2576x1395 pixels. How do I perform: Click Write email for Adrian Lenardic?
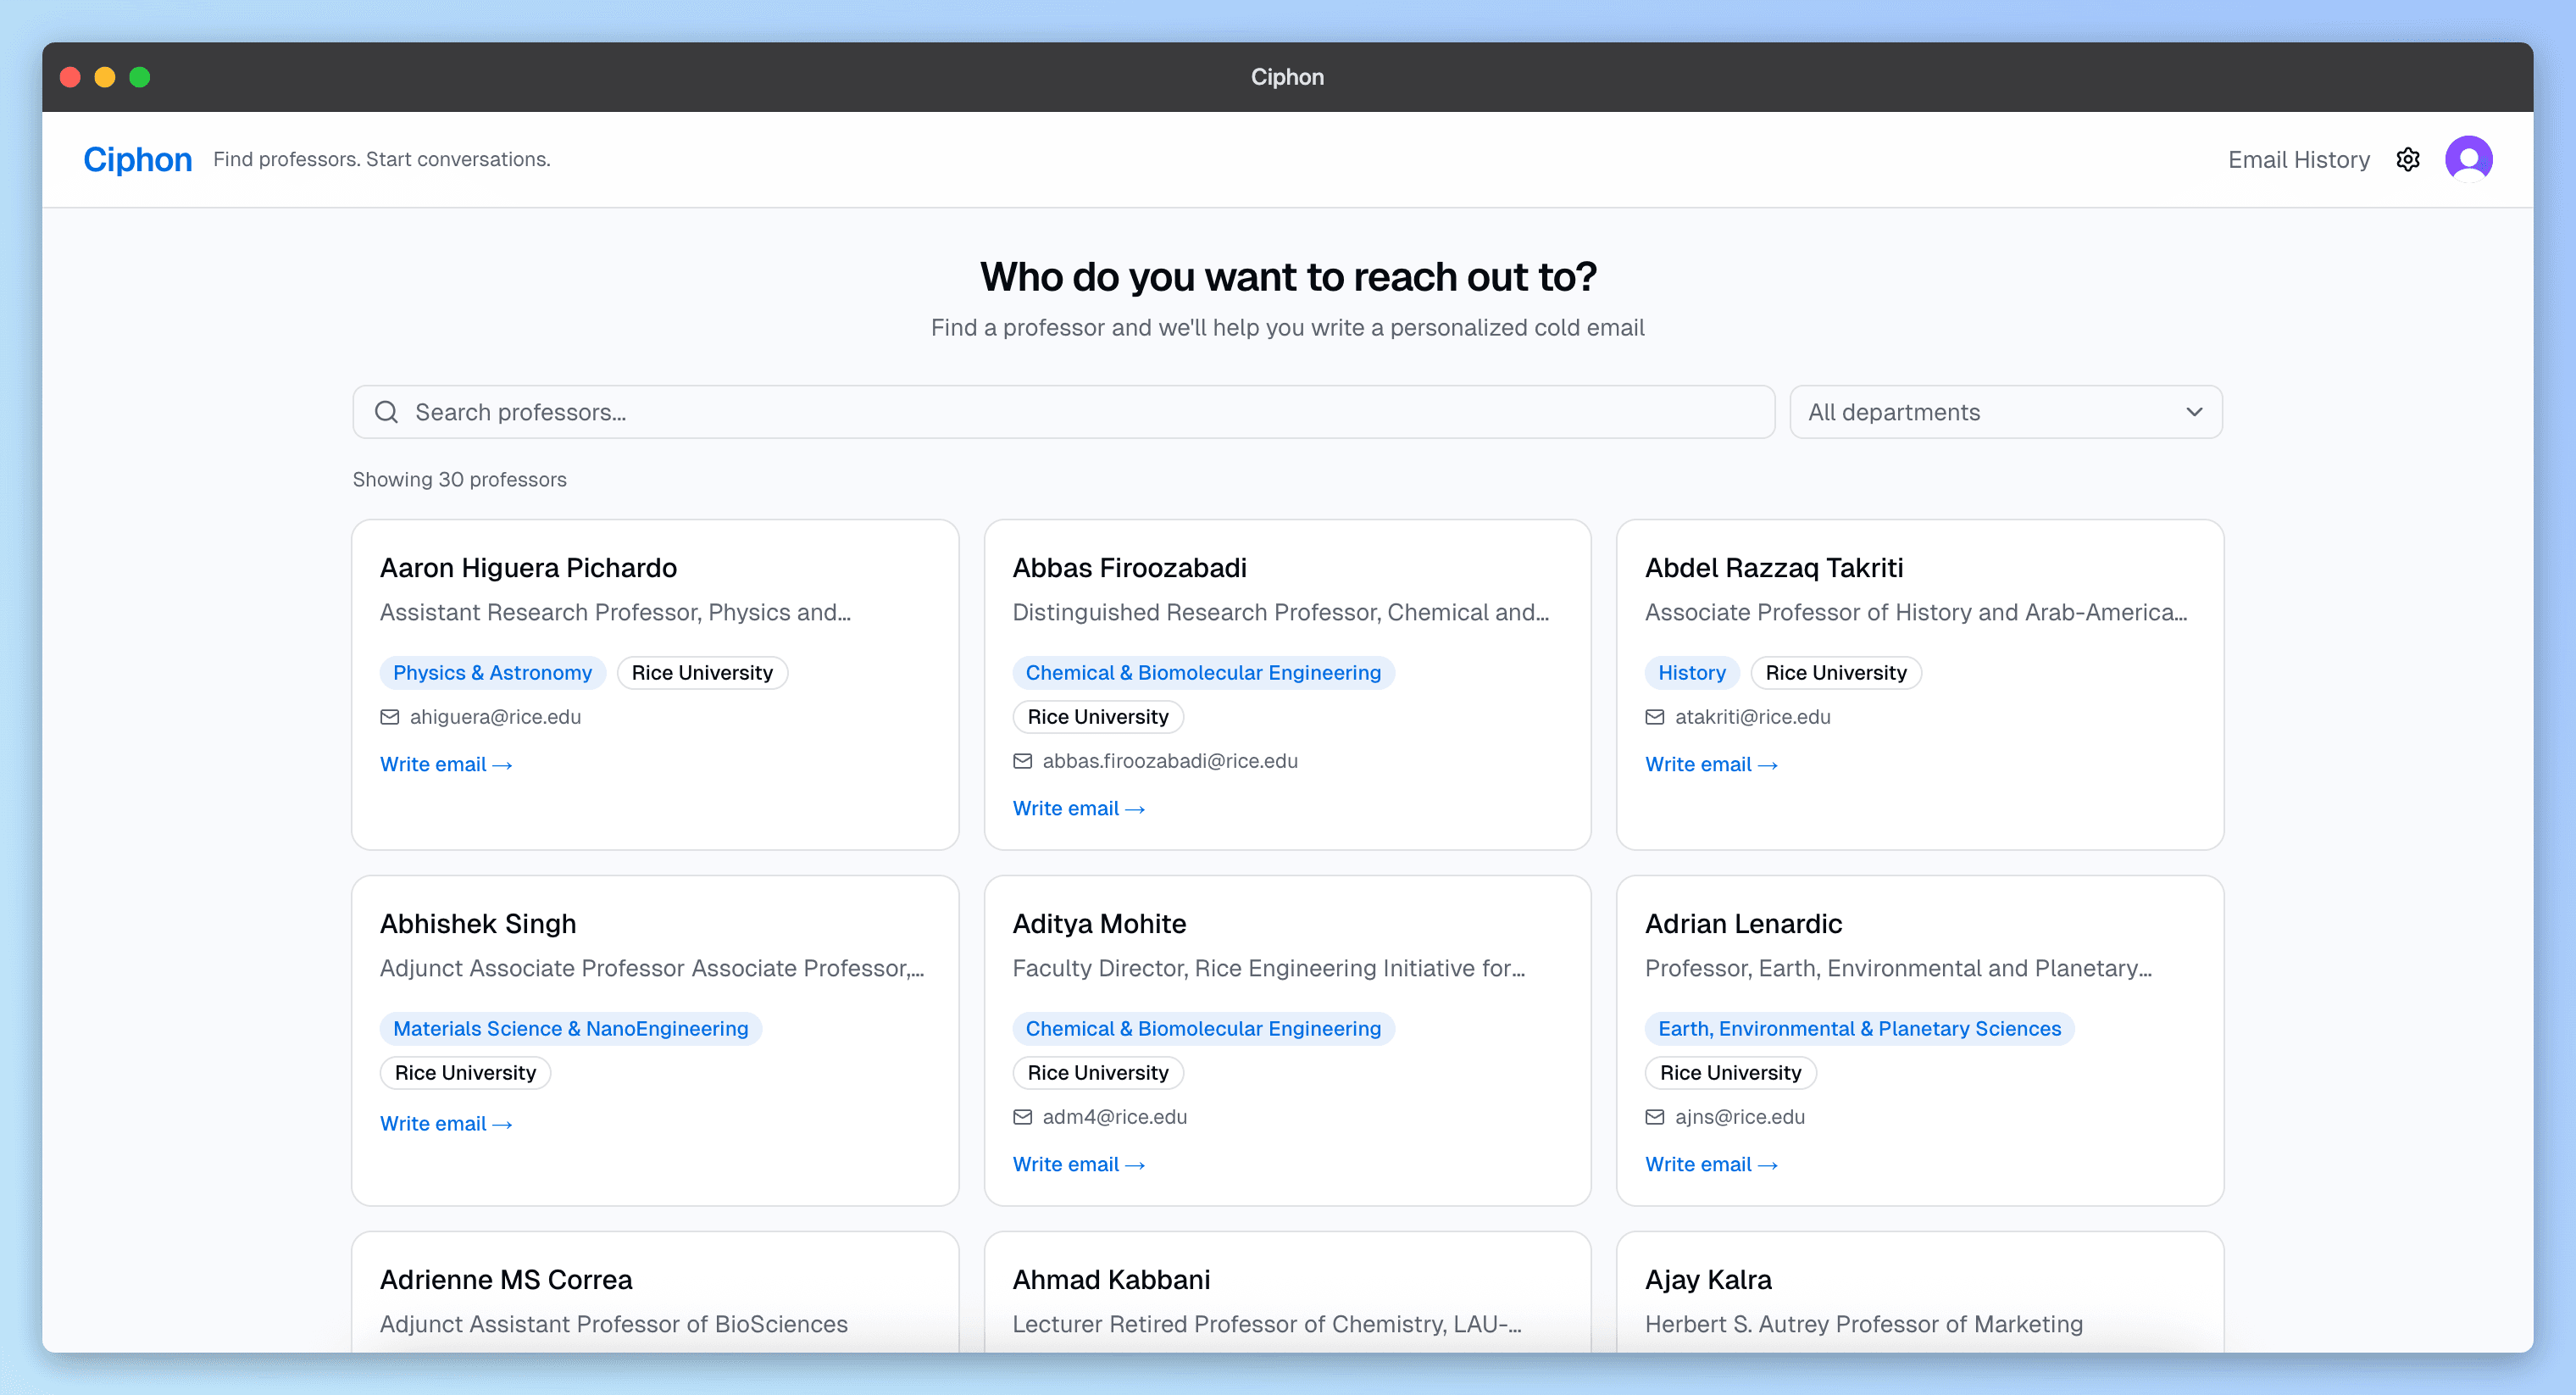click(x=1711, y=1163)
